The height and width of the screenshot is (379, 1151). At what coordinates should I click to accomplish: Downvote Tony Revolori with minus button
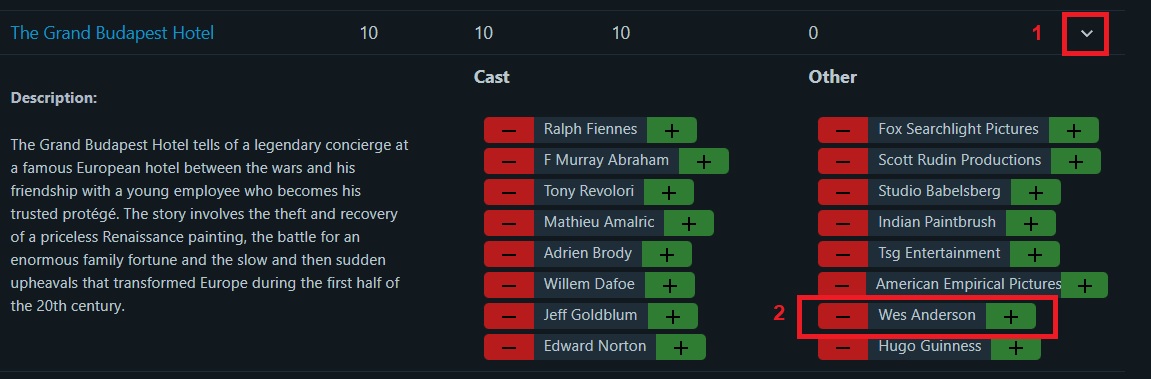pyautogui.click(x=509, y=192)
